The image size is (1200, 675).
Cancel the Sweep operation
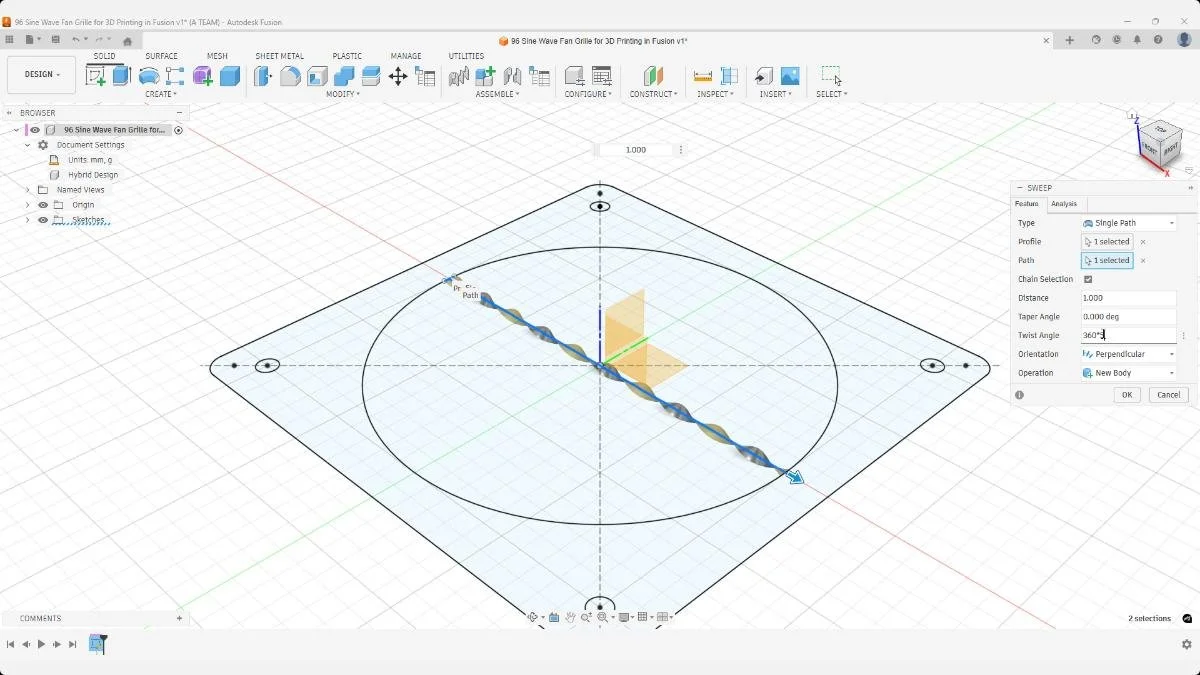coord(1168,394)
